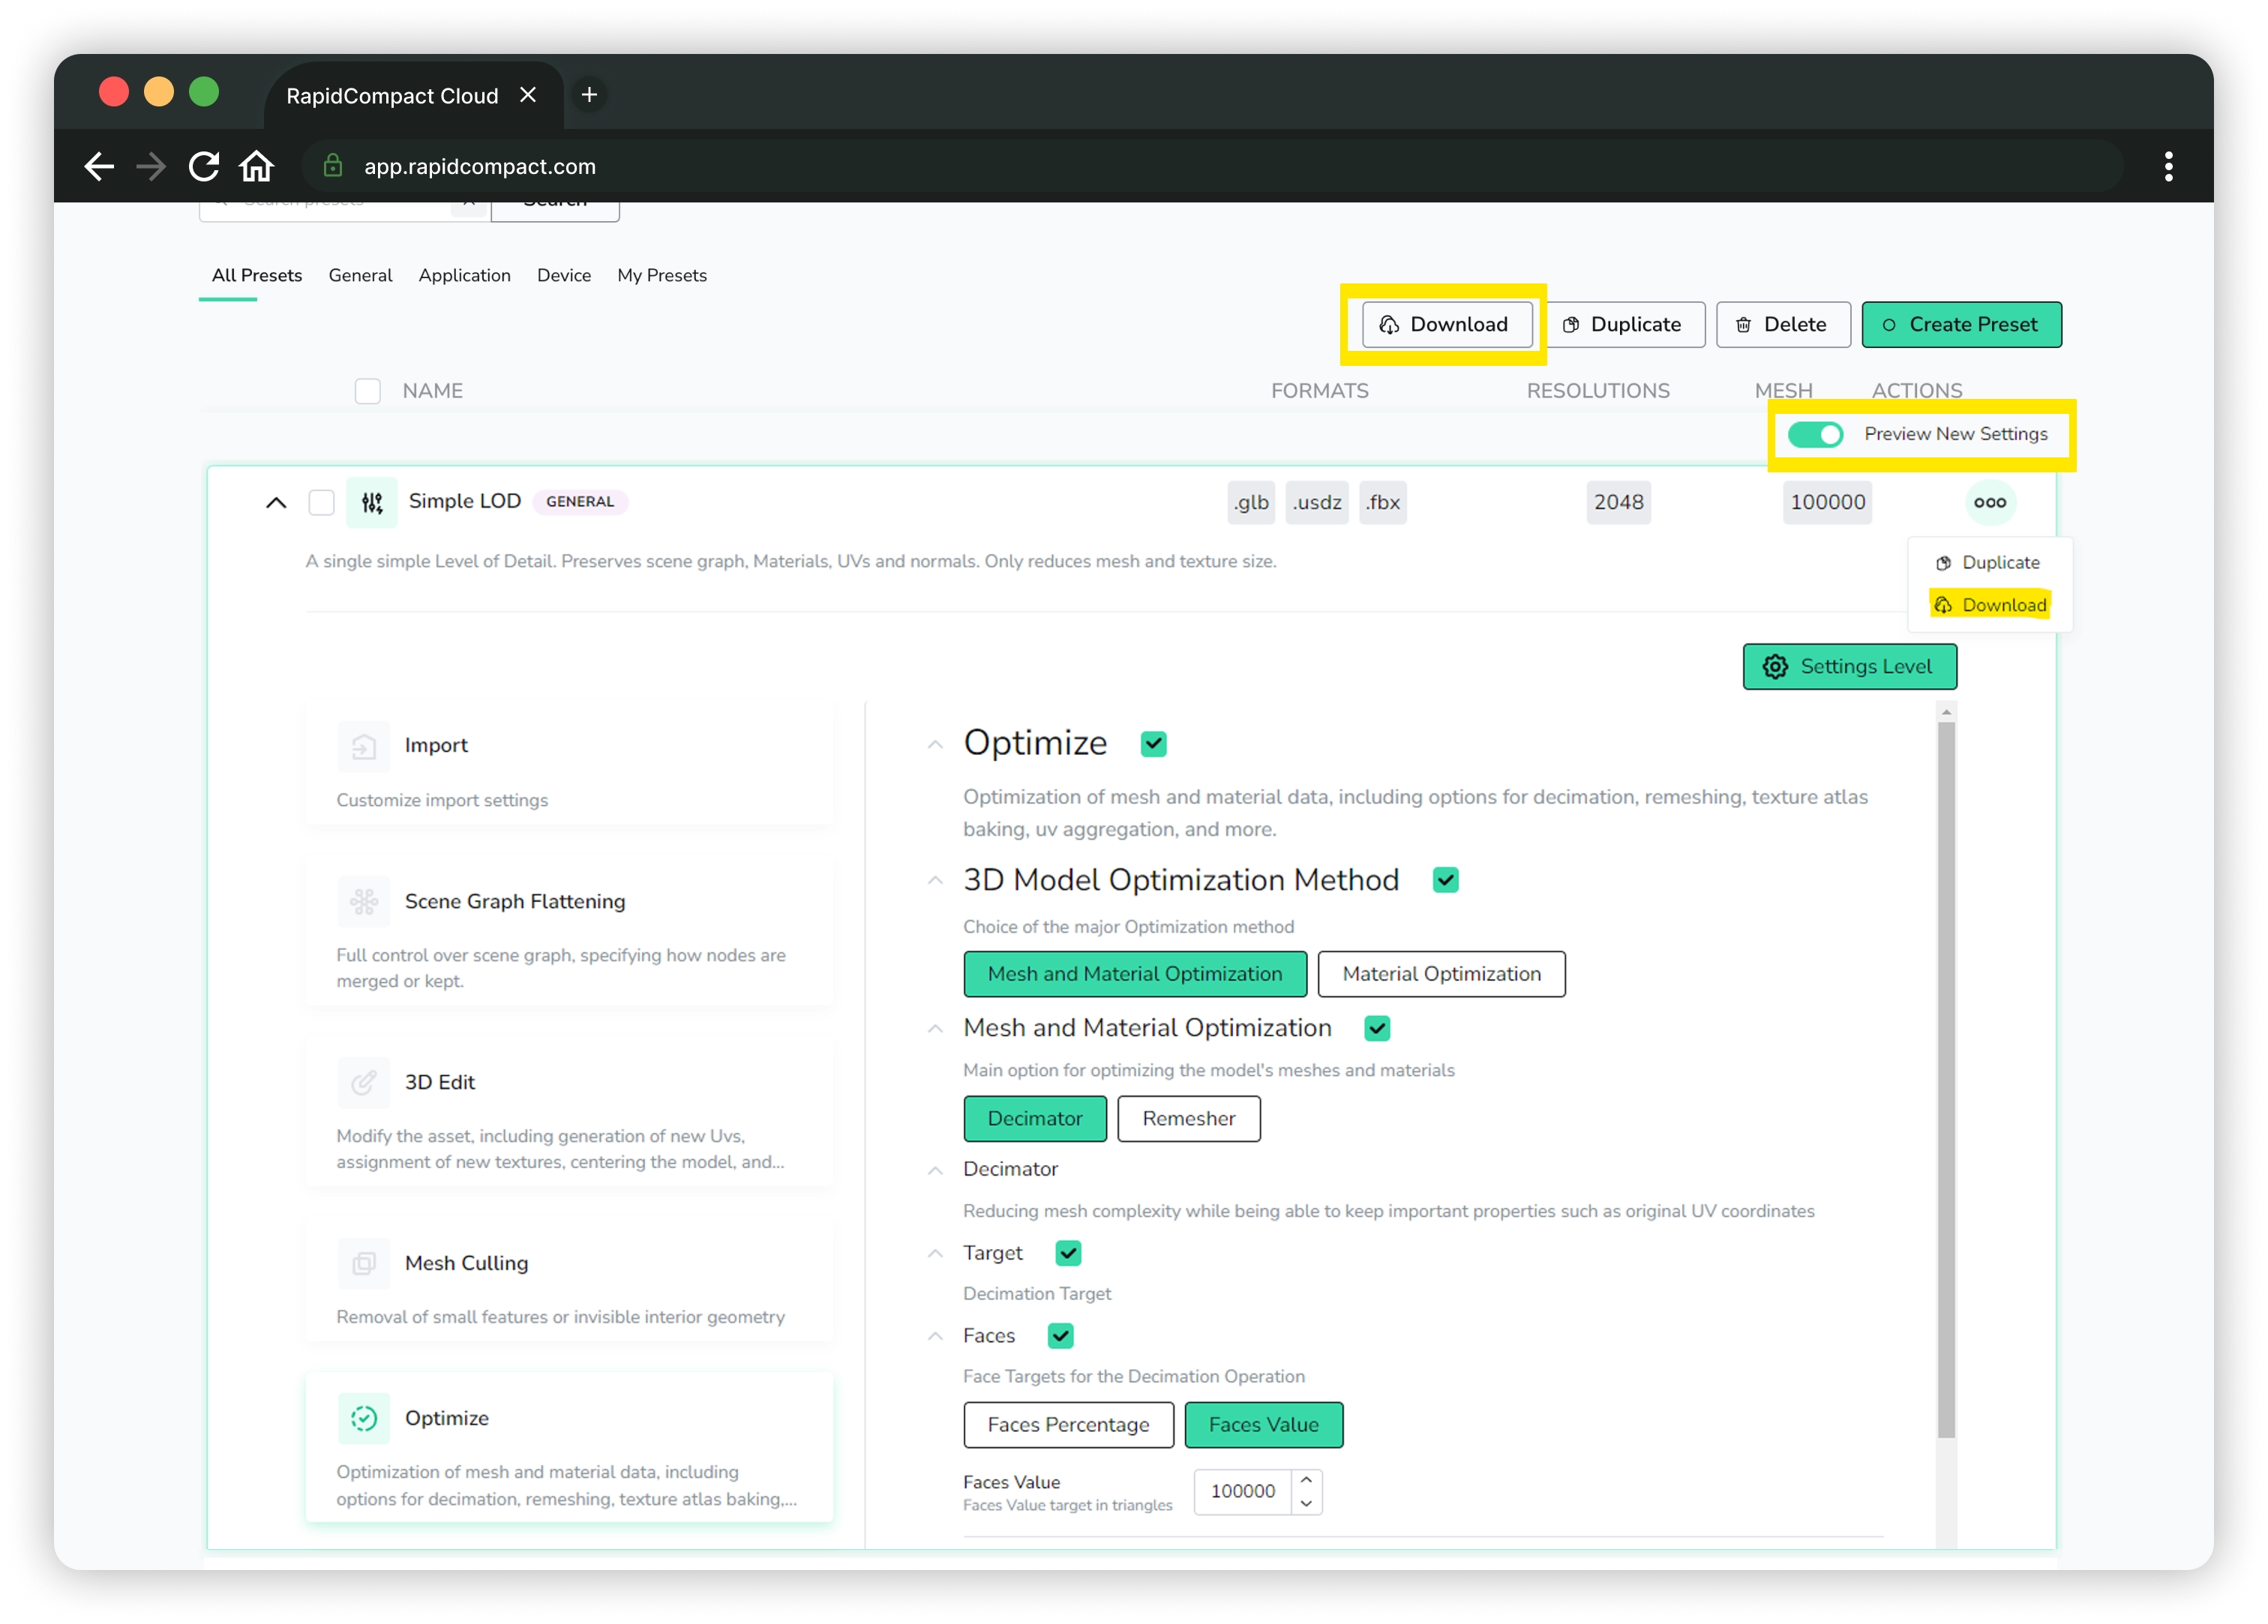The height and width of the screenshot is (1624, 2268).
Task: Select Faces Value target
Action: [x=1263, y=1426]
